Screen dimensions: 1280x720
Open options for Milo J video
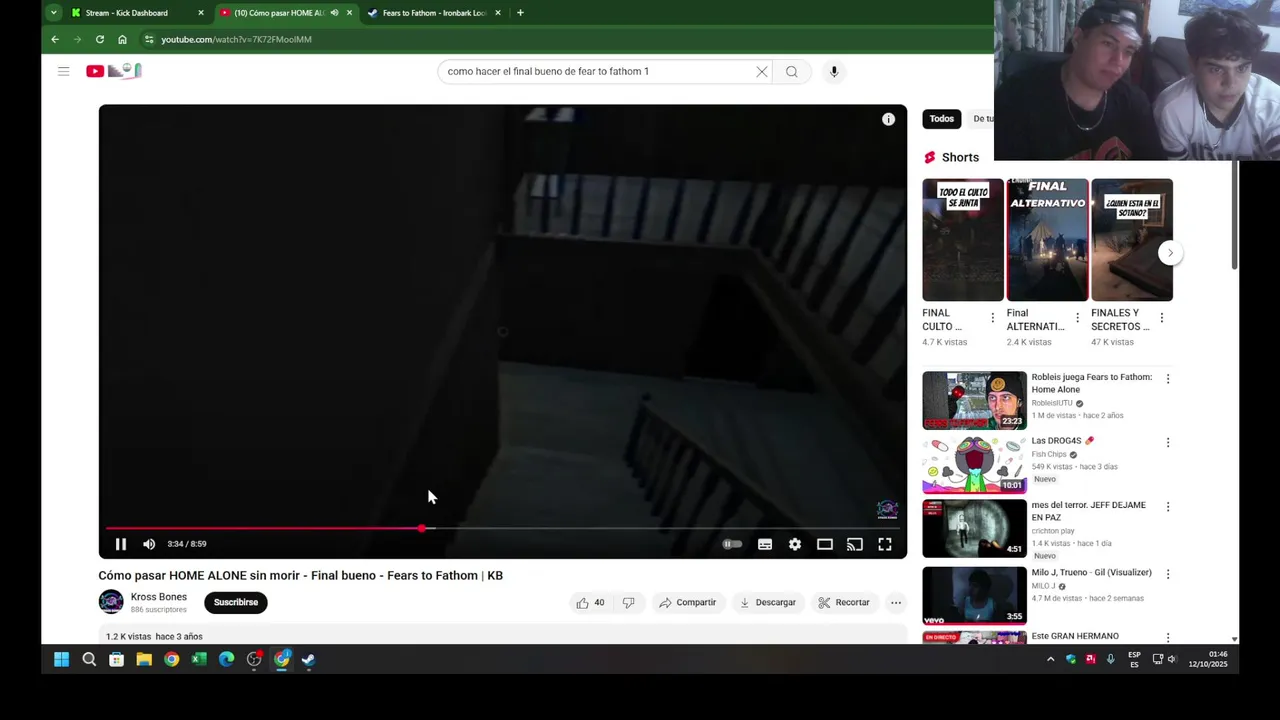[1167, 574]
